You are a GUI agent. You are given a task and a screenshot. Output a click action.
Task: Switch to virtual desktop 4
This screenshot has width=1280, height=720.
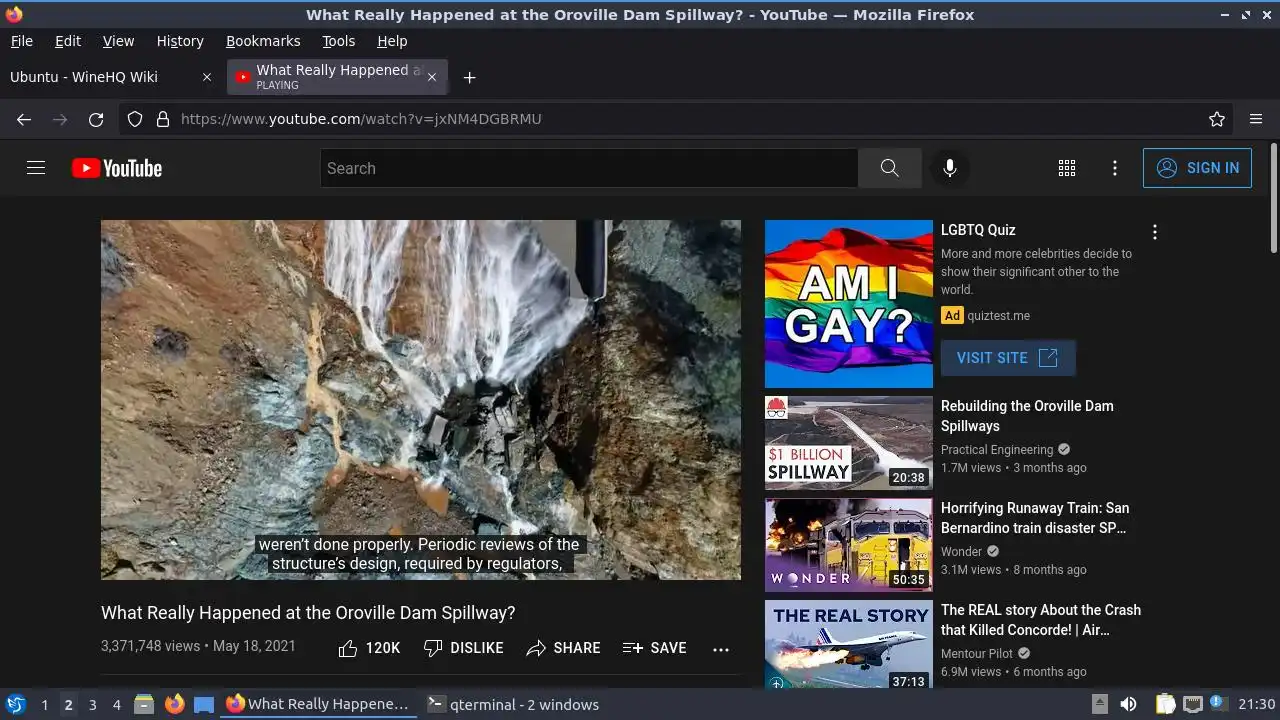coord(116,704)
